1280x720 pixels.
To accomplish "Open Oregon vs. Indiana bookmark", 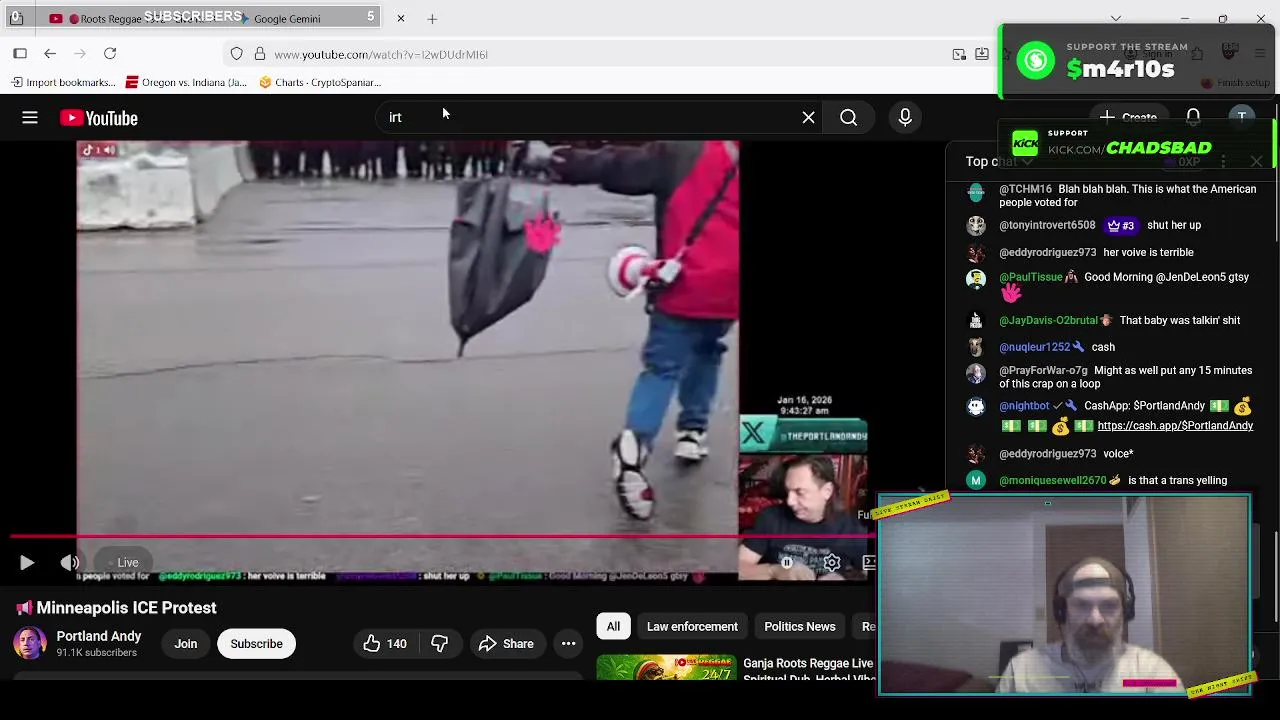I will 186,83.
